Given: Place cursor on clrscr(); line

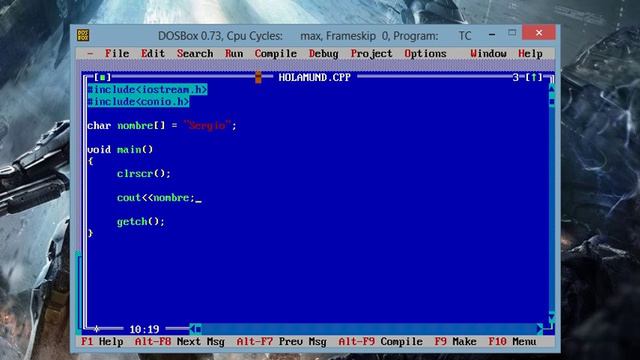Looking at the screenshot, I should [144, 173].
